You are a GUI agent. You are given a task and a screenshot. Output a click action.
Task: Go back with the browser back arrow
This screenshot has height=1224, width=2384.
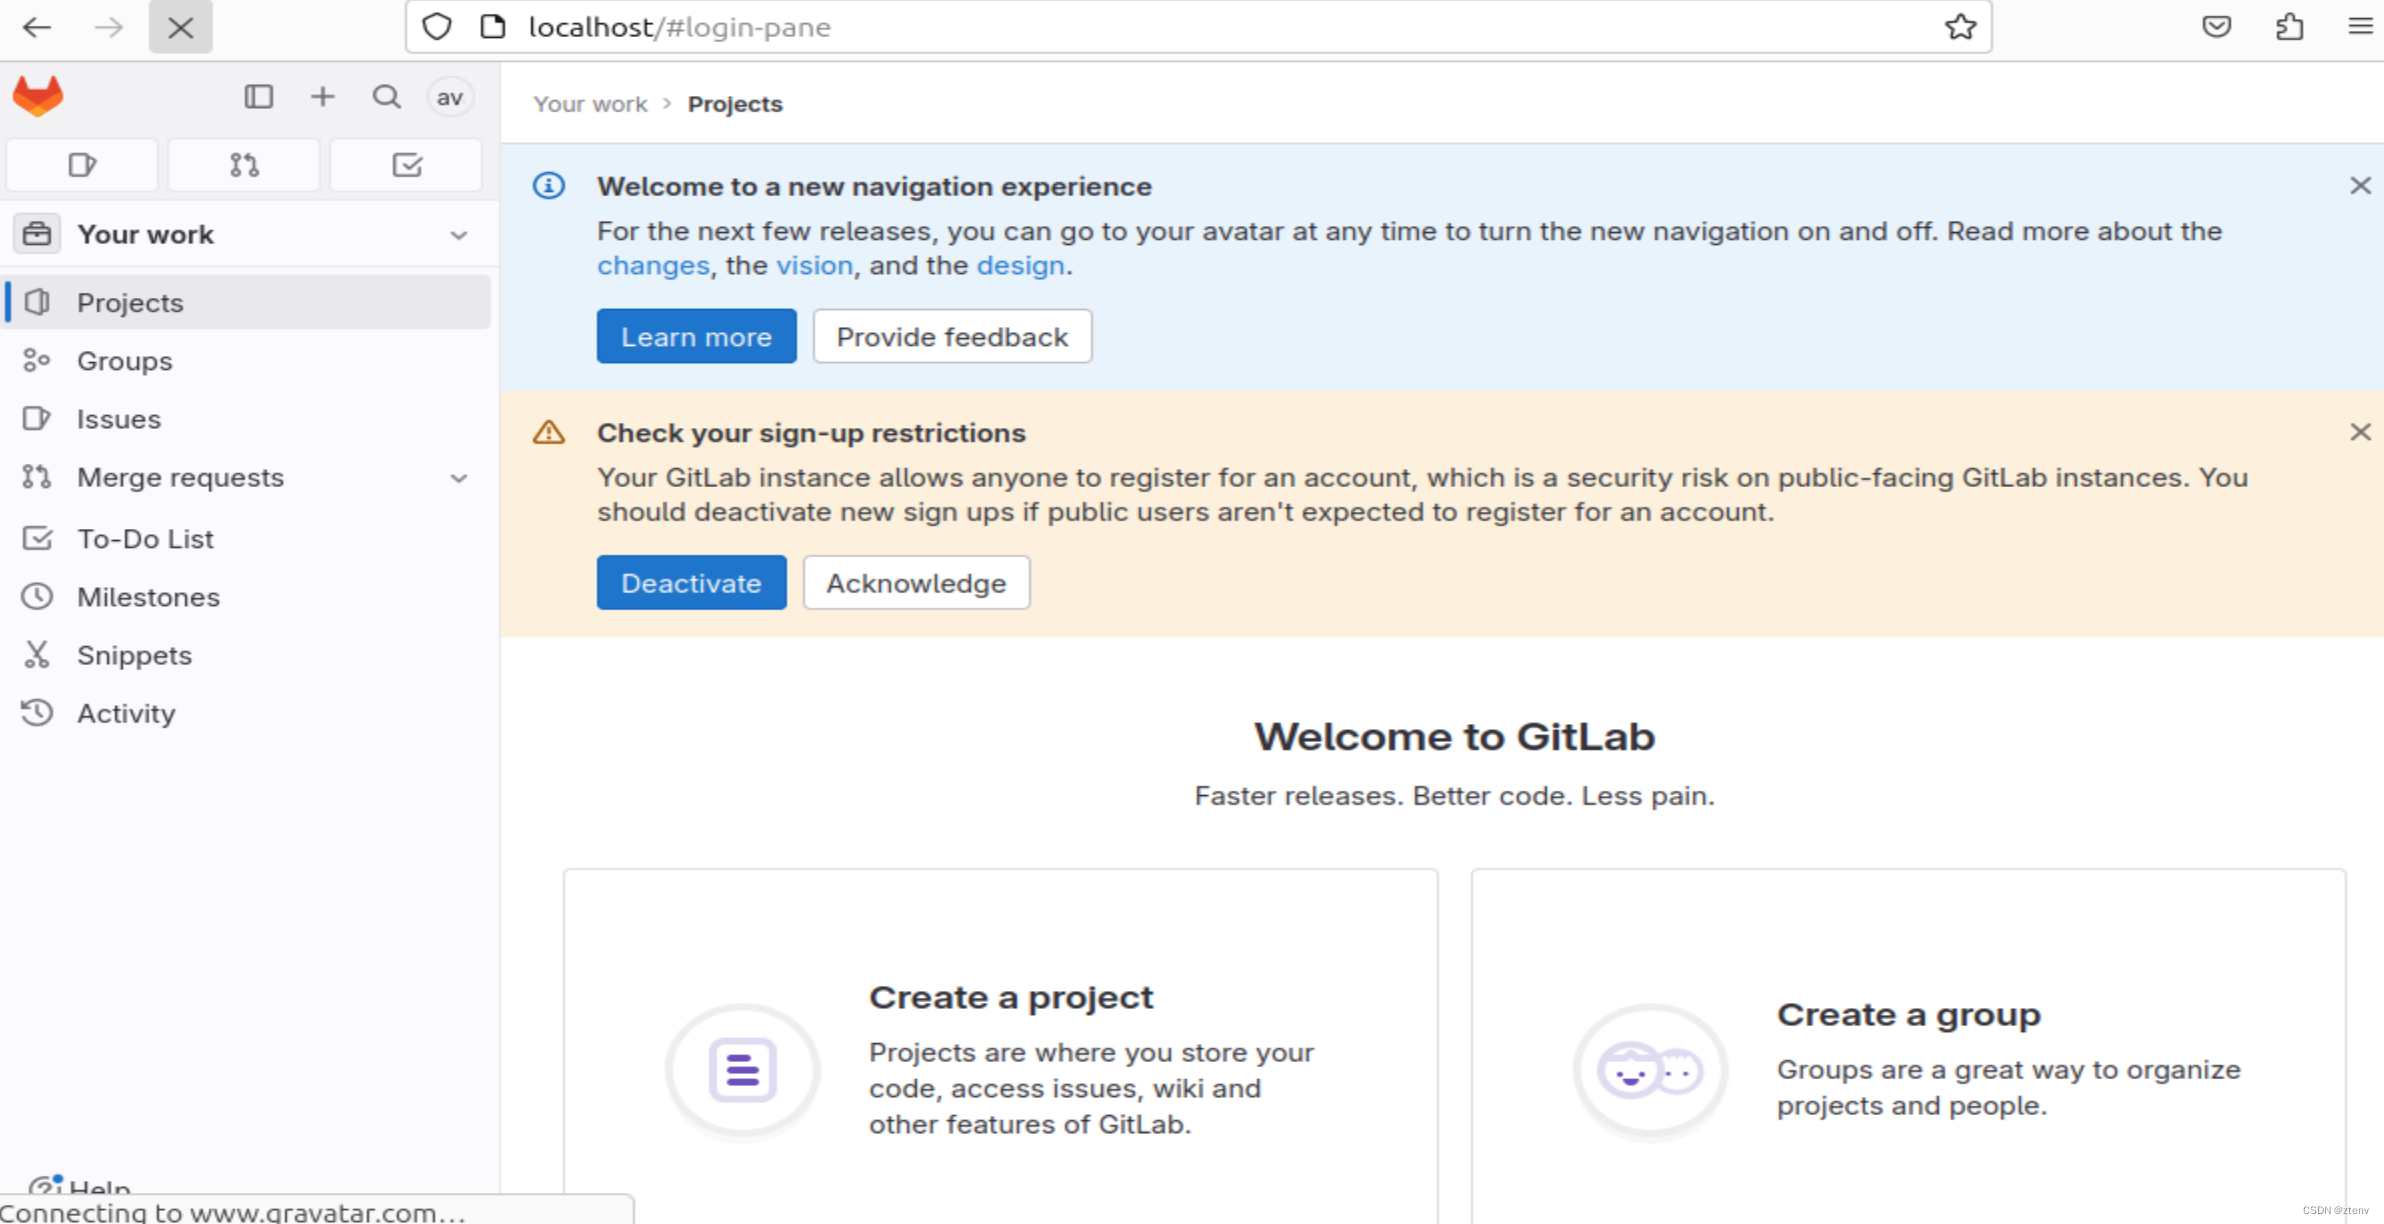point(37,27)
